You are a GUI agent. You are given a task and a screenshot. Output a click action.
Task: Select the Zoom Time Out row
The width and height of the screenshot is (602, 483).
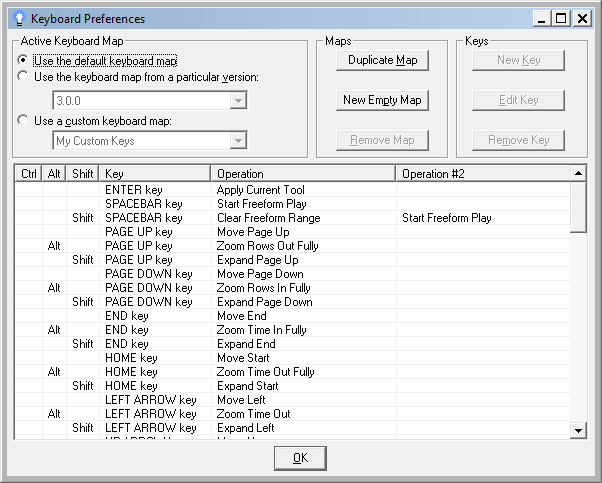pos(293,414)
